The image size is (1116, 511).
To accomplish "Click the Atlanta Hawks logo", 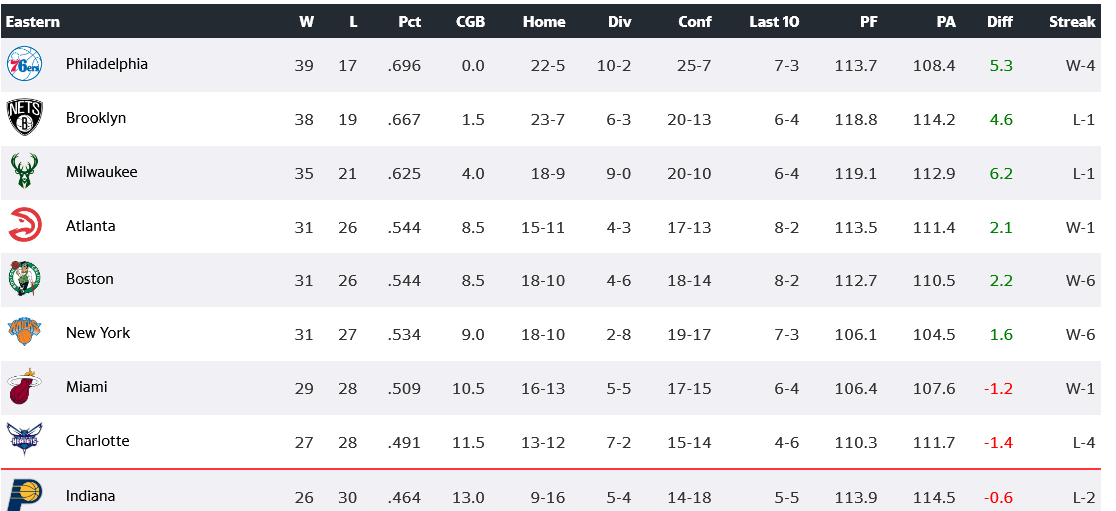I will click(25, 226).
